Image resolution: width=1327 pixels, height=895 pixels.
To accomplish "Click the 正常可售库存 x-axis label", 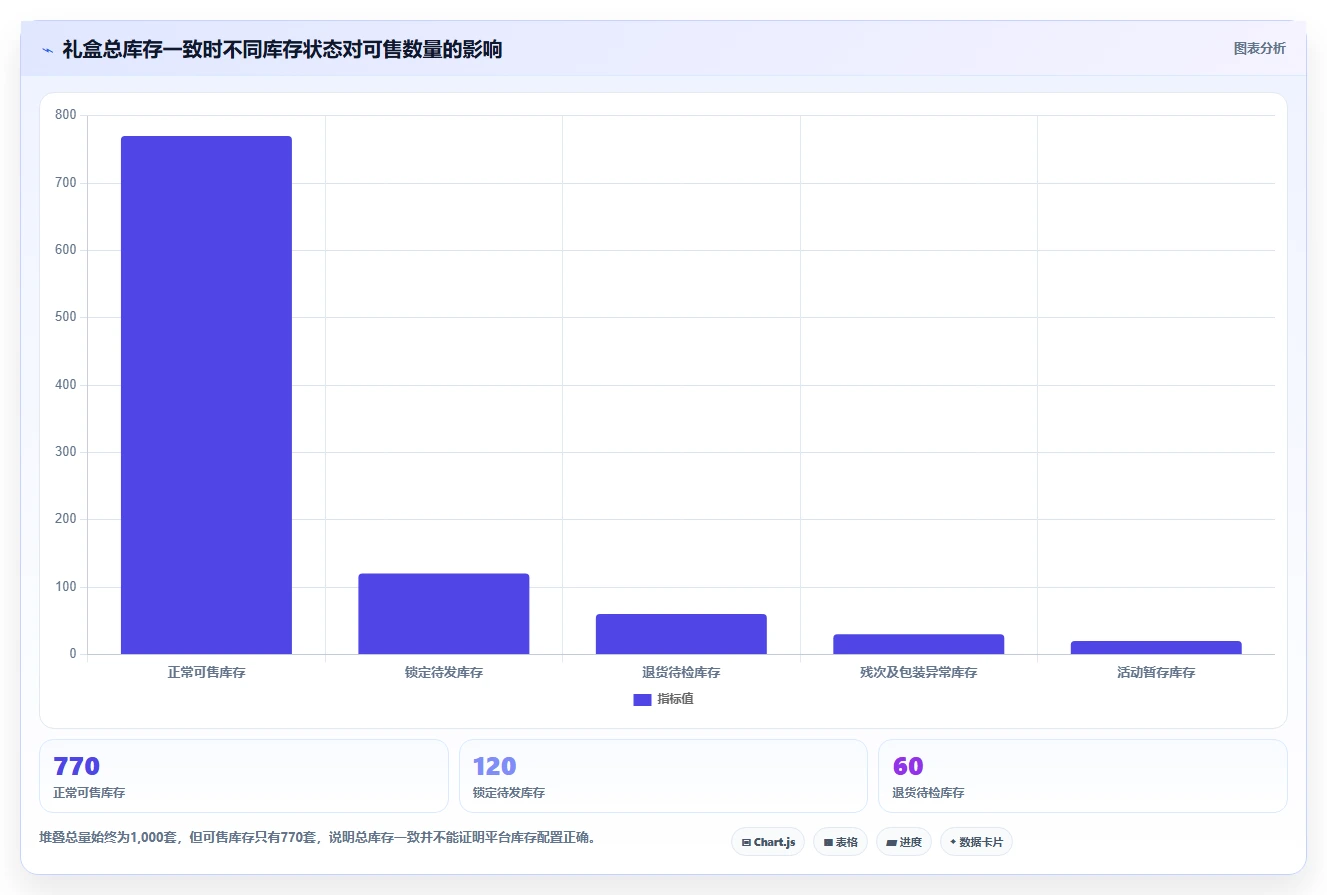I will pyautogui.click(x=206, y=673).
